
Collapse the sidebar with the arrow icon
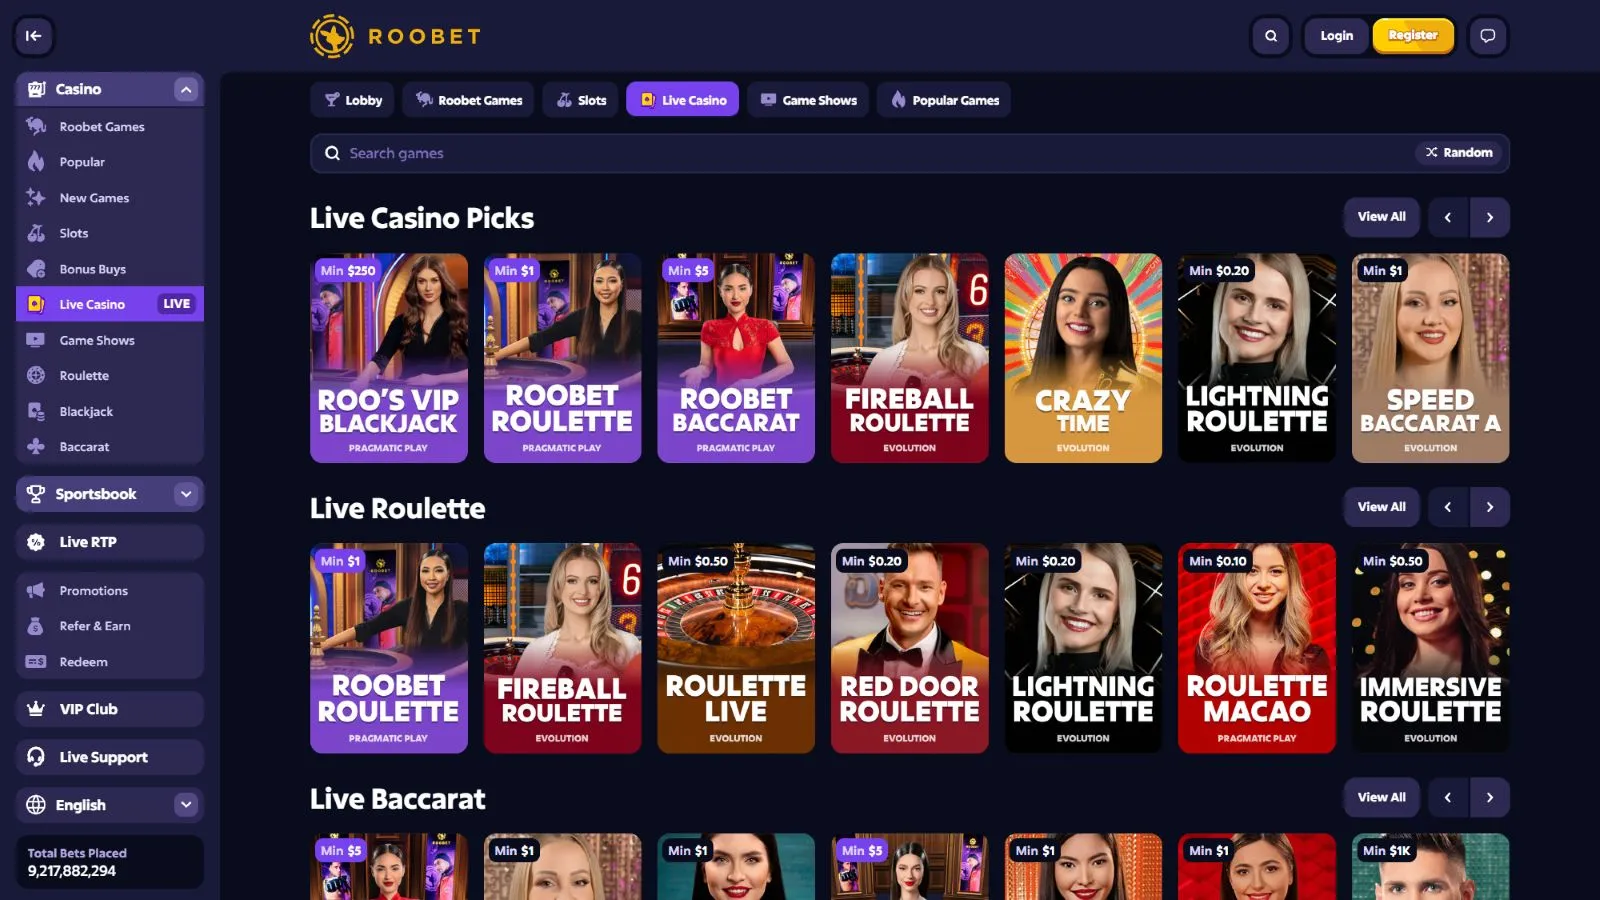(33, 36)
